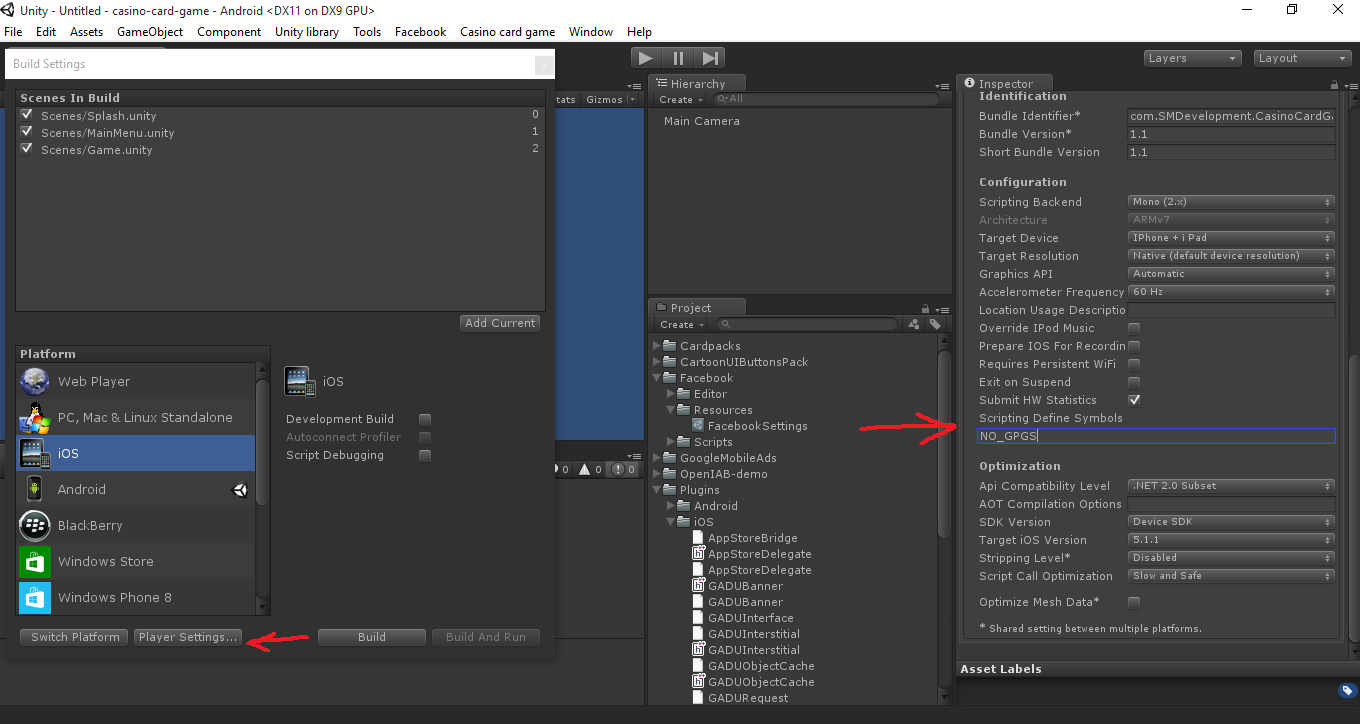1360x724 pixels.
Task: Open the Scripting Backend dropdown
Action: point(1231,202)
